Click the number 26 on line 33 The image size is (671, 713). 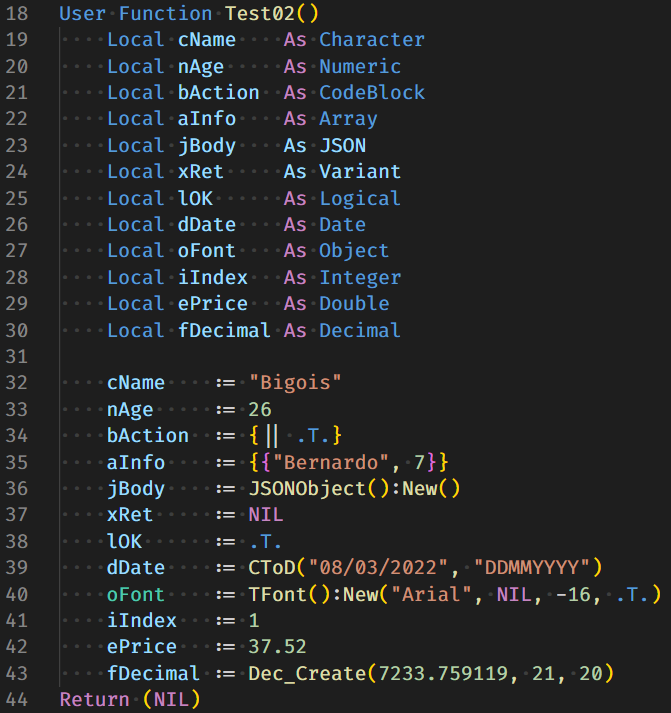pos(260,409)
